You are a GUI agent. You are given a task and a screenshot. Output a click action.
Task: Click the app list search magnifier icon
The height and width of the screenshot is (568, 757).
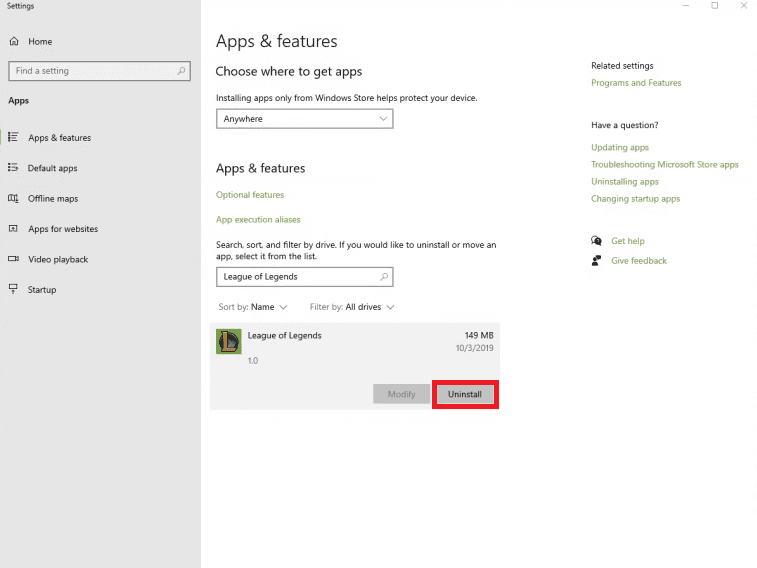tap(384, 277)
